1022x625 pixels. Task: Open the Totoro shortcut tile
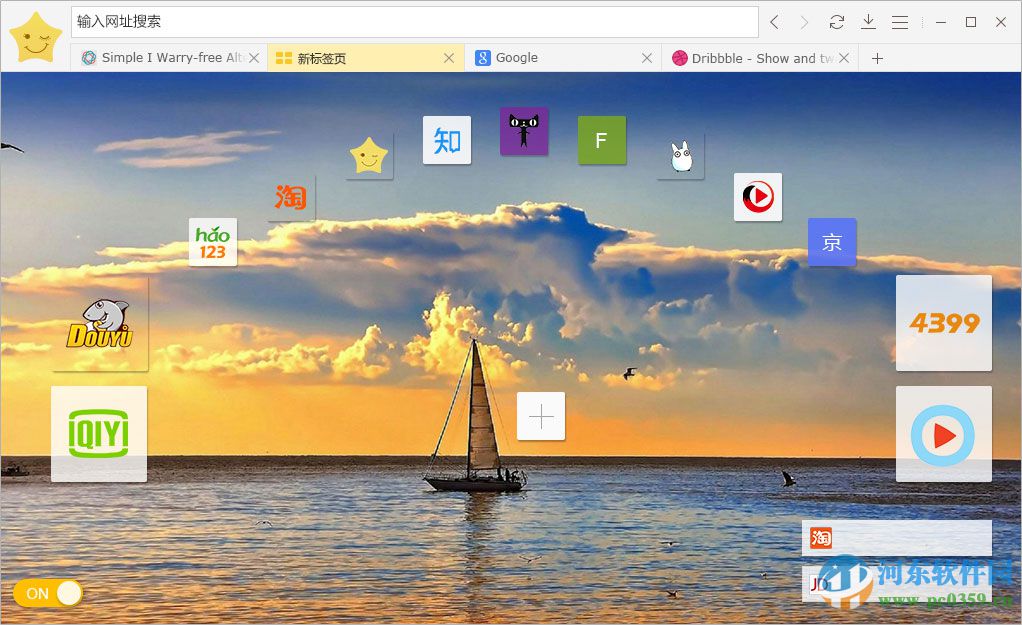(680, 156)
